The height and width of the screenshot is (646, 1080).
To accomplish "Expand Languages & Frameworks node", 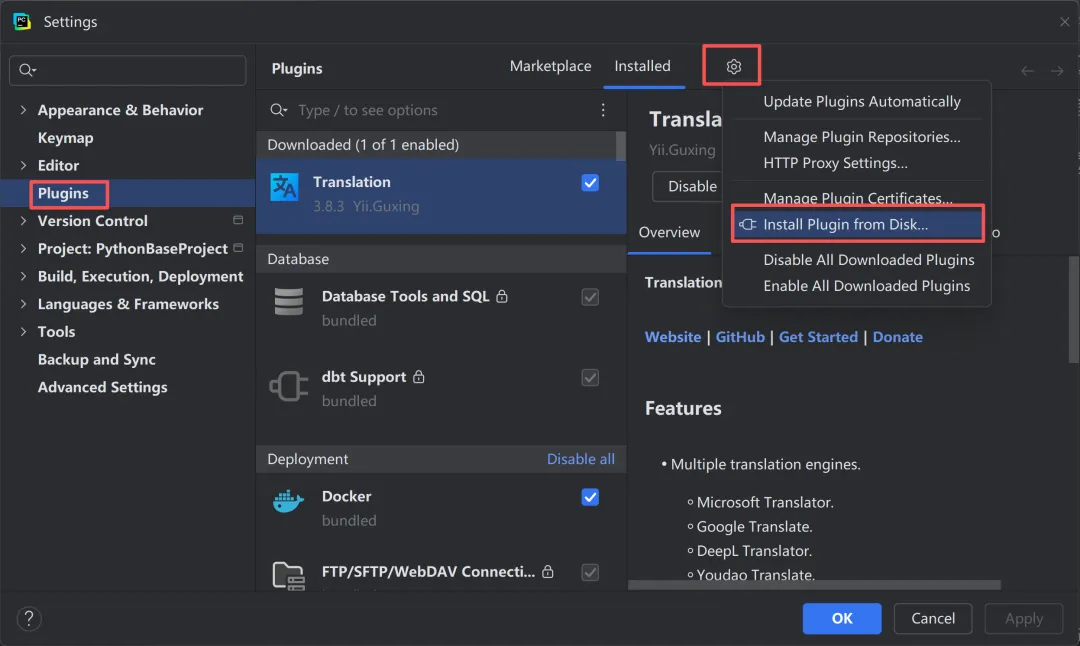I will pyautogui.click(x=23, y=304).
